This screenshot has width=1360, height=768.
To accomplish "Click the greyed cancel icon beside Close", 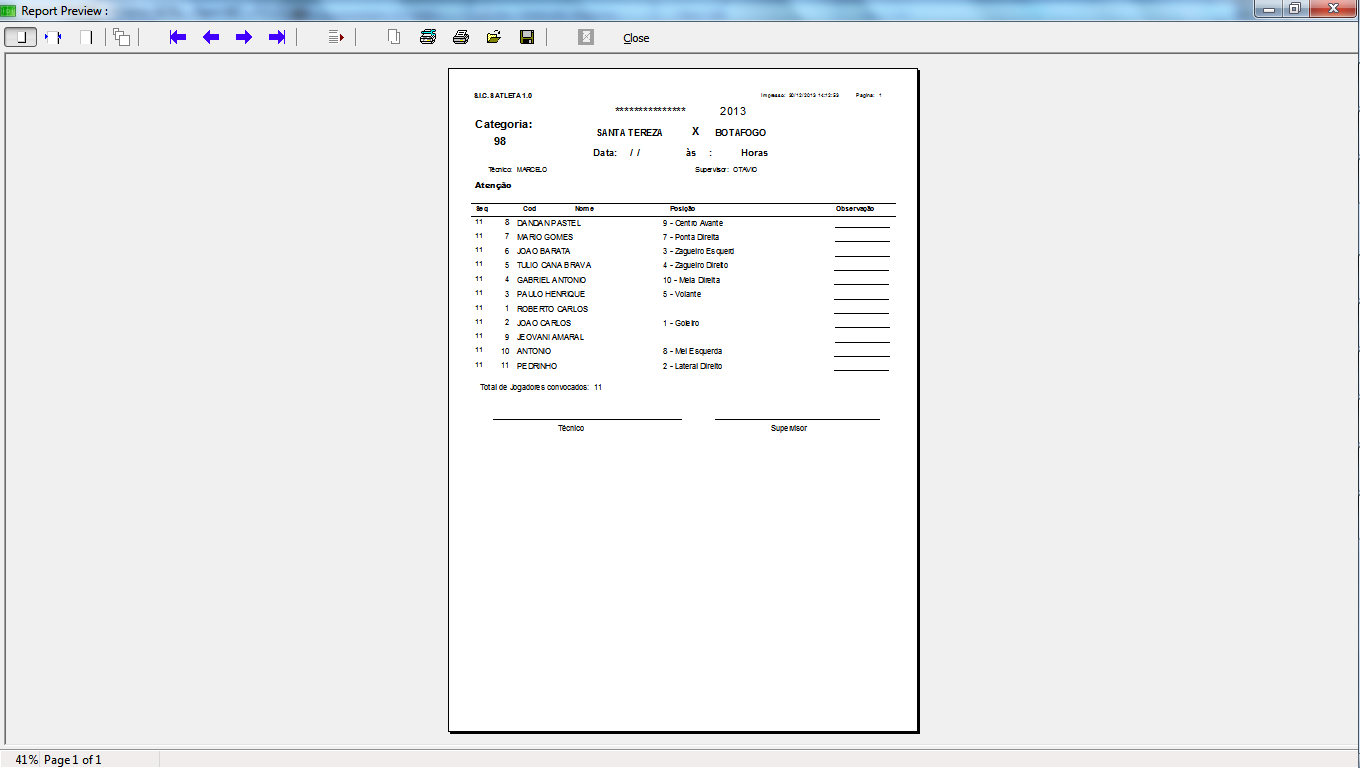I will coord(586,37).
